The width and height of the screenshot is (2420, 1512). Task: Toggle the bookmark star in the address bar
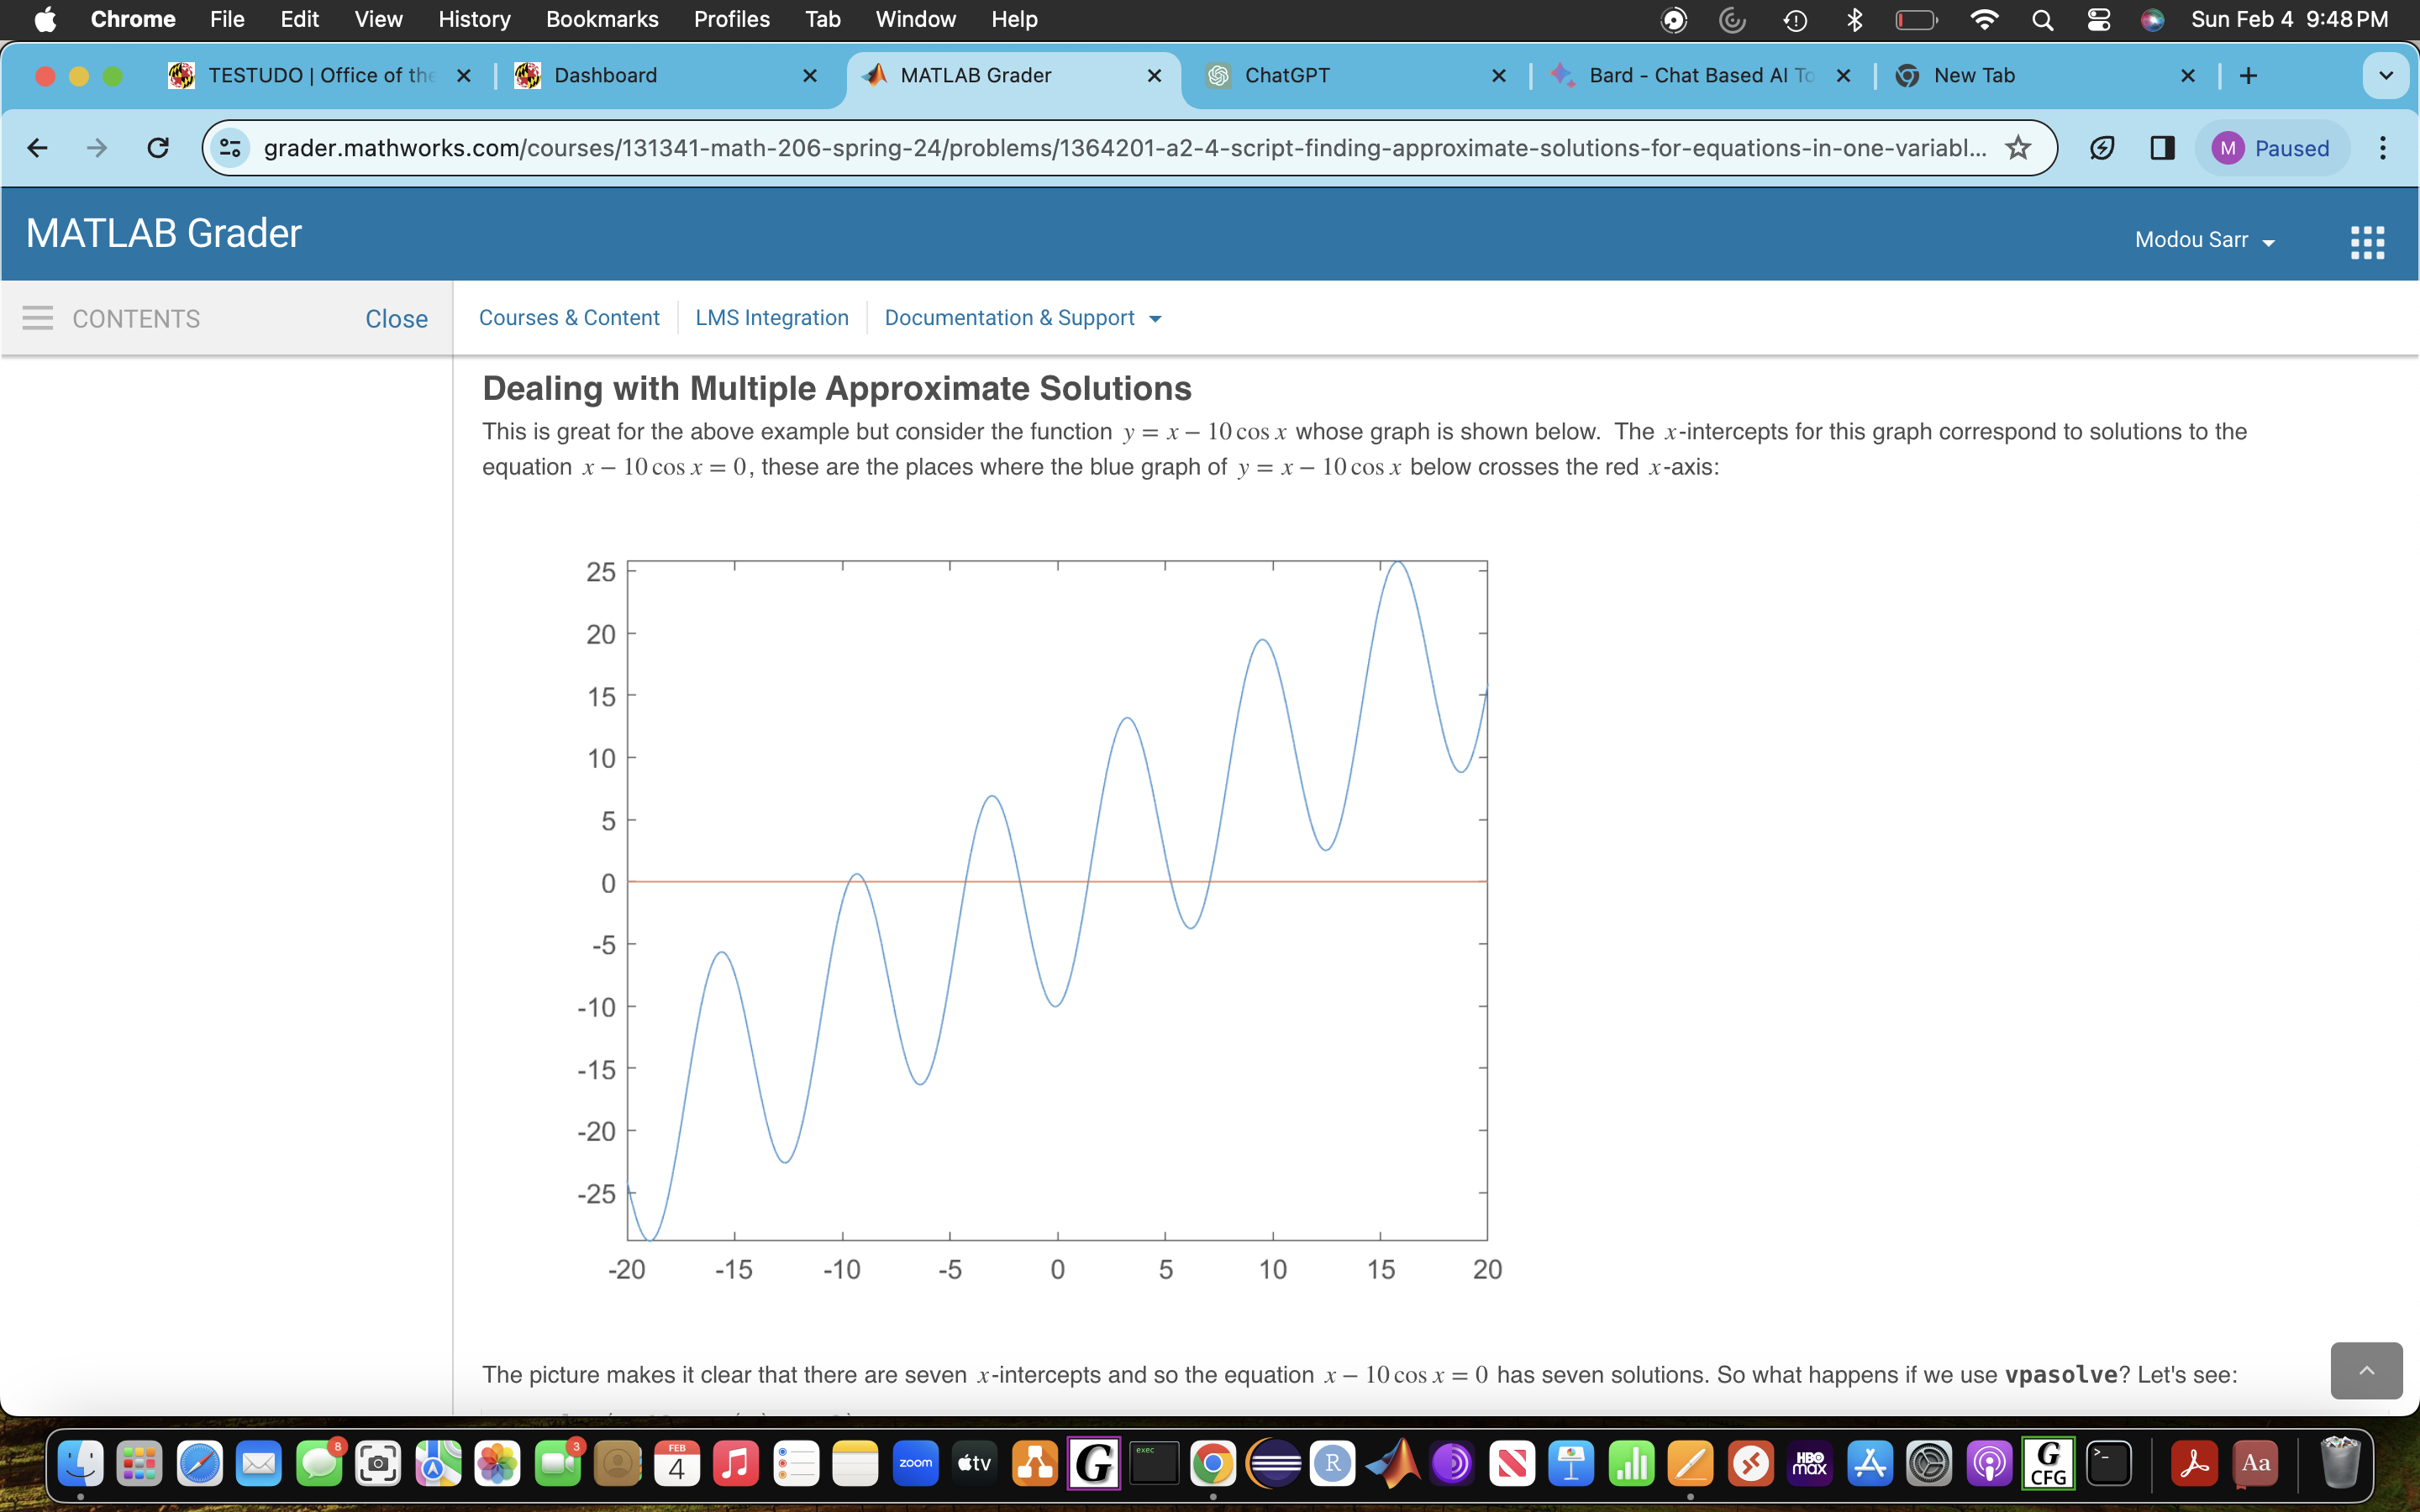(2018, 147)
